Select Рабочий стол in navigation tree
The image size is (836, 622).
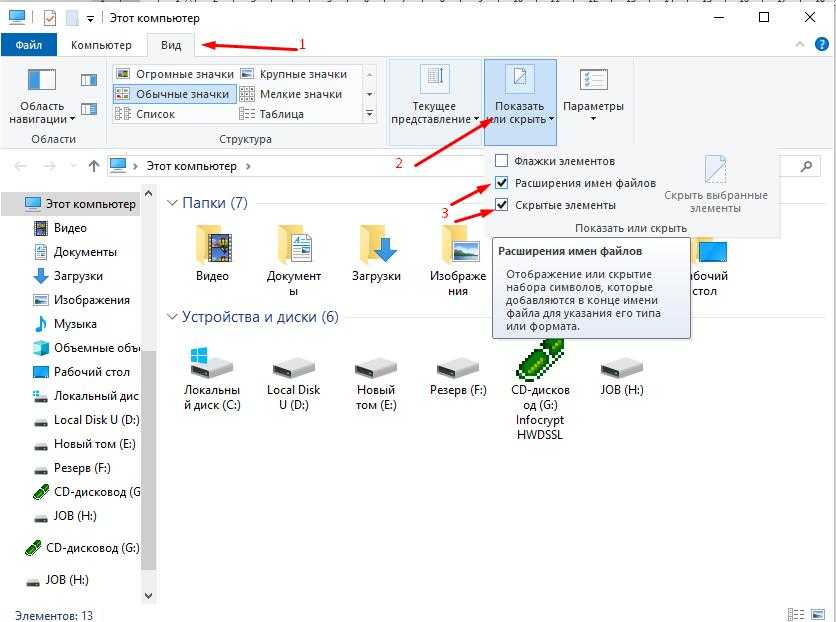click(81, 372)
